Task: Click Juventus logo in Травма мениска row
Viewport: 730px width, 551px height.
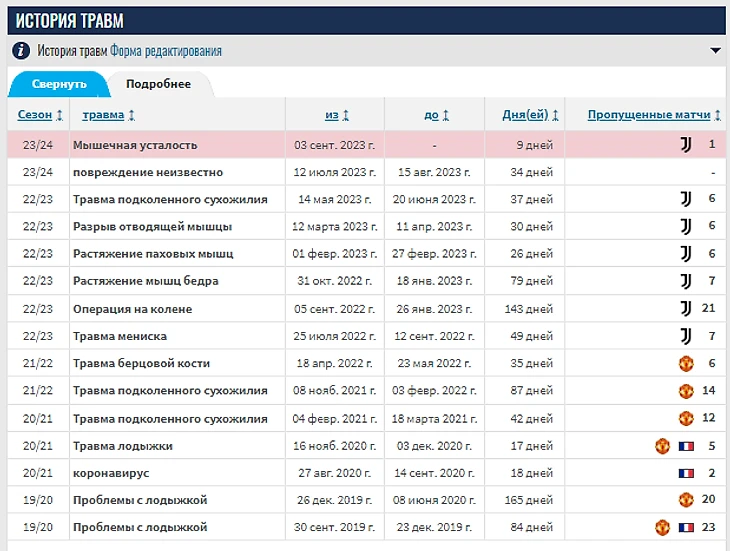Action: (x=686, y=336)
